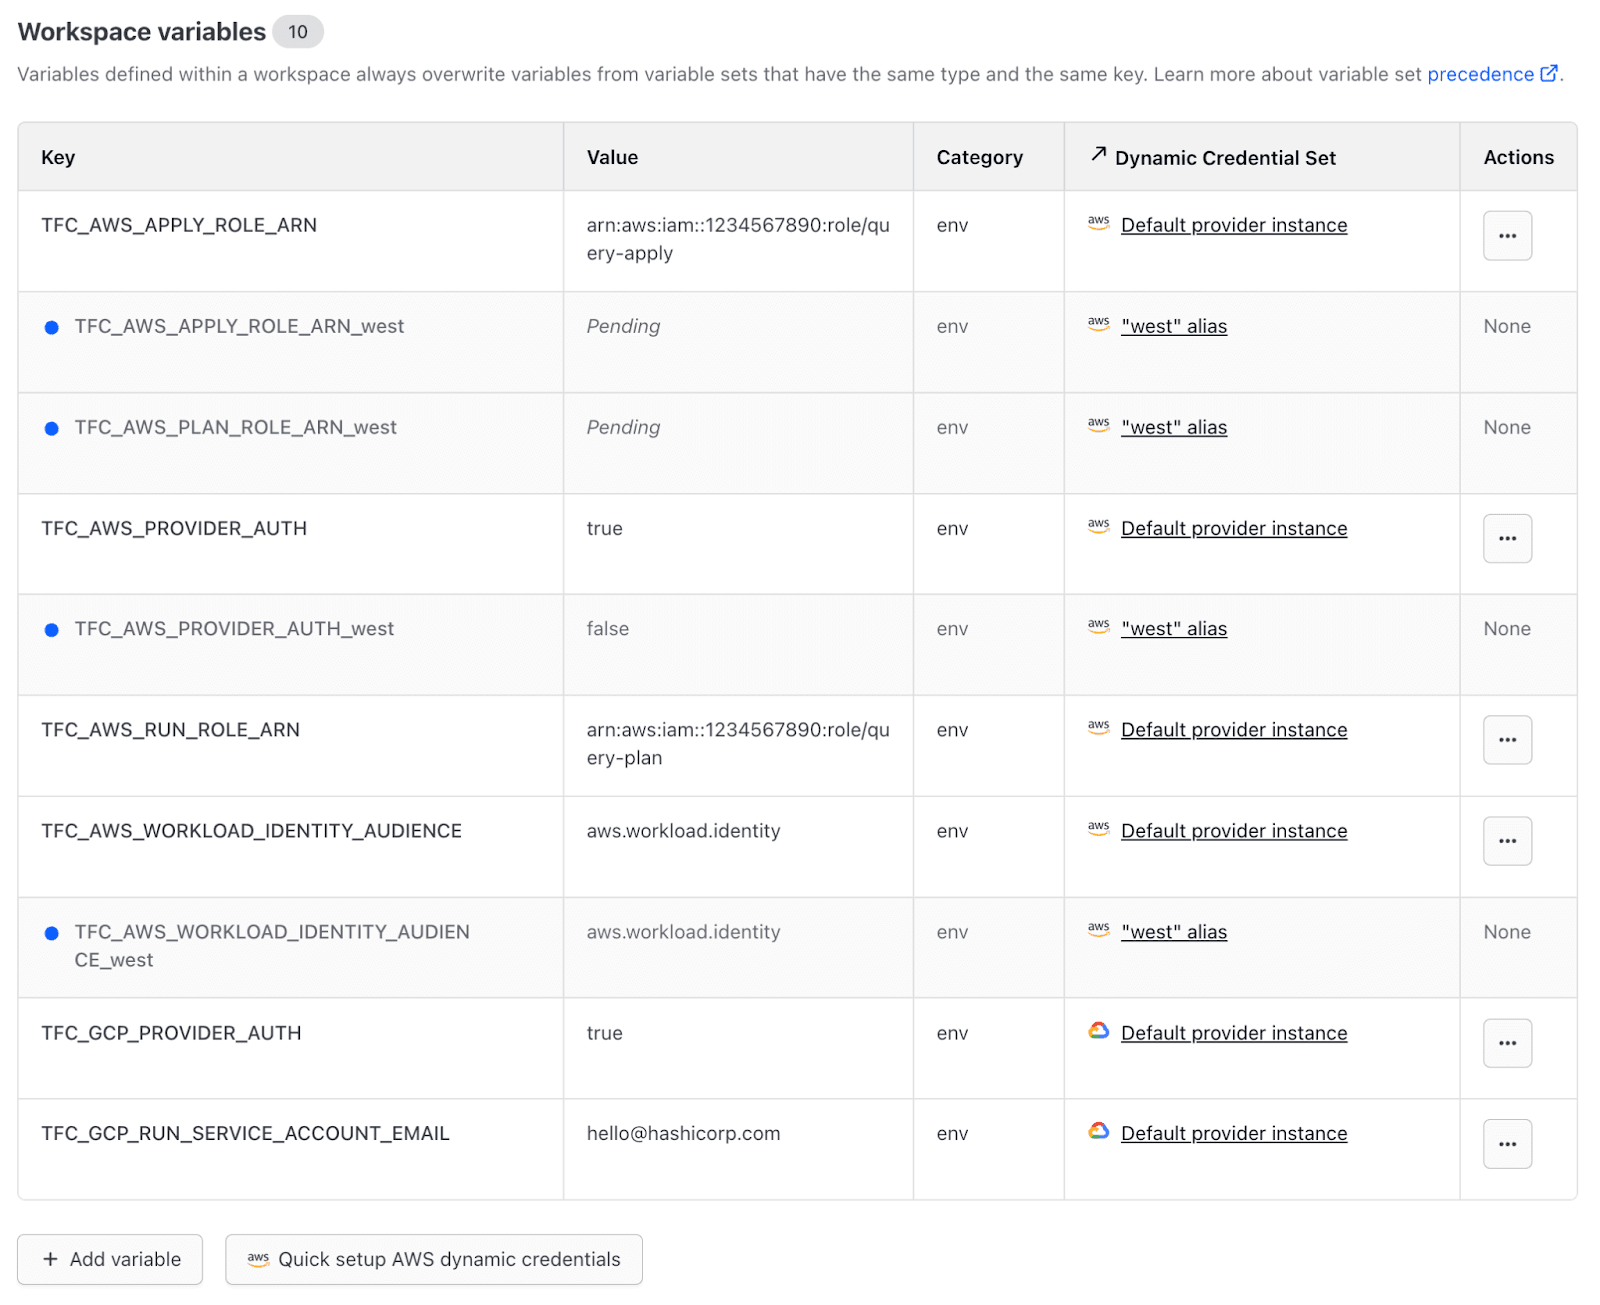This screenshot has width=1600, height=1305.
Task: Click the AWS logo beside TFC_AWS_APPLY_ROLE_ARN's provider instance
Action: [1098, 224]
